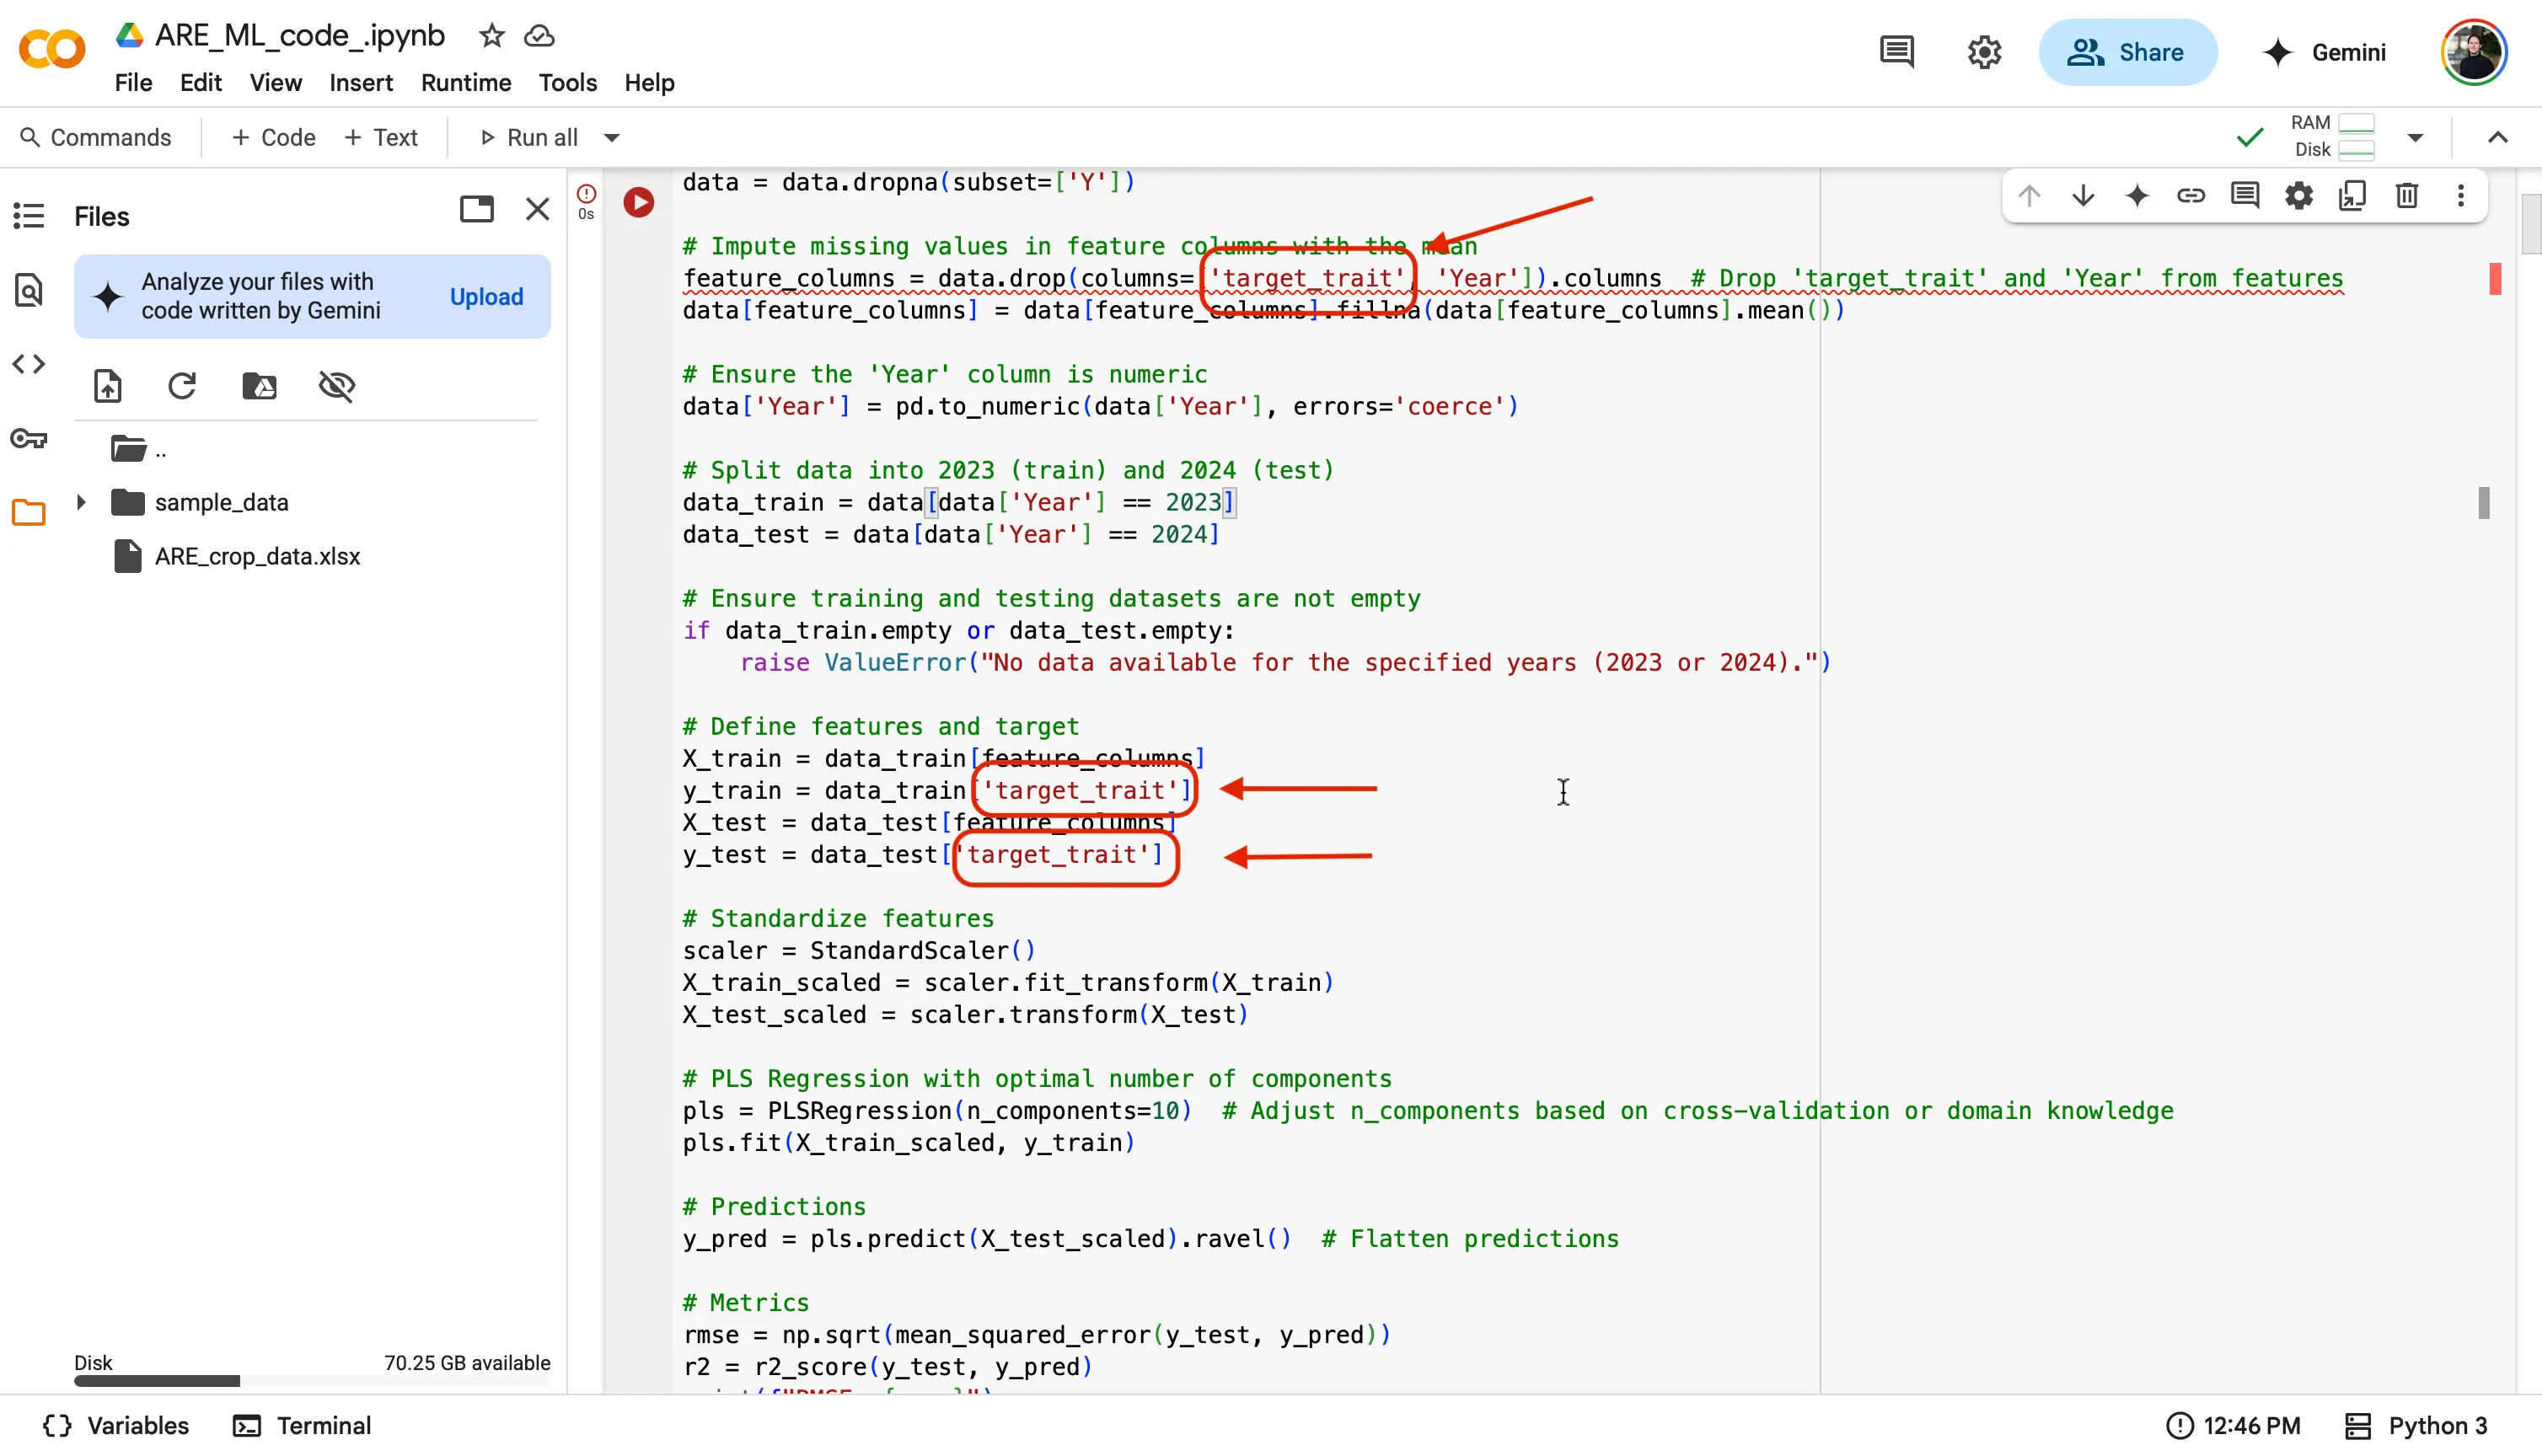
Task: Upload a file to session storage icon
Action: (x=108, y=386)
